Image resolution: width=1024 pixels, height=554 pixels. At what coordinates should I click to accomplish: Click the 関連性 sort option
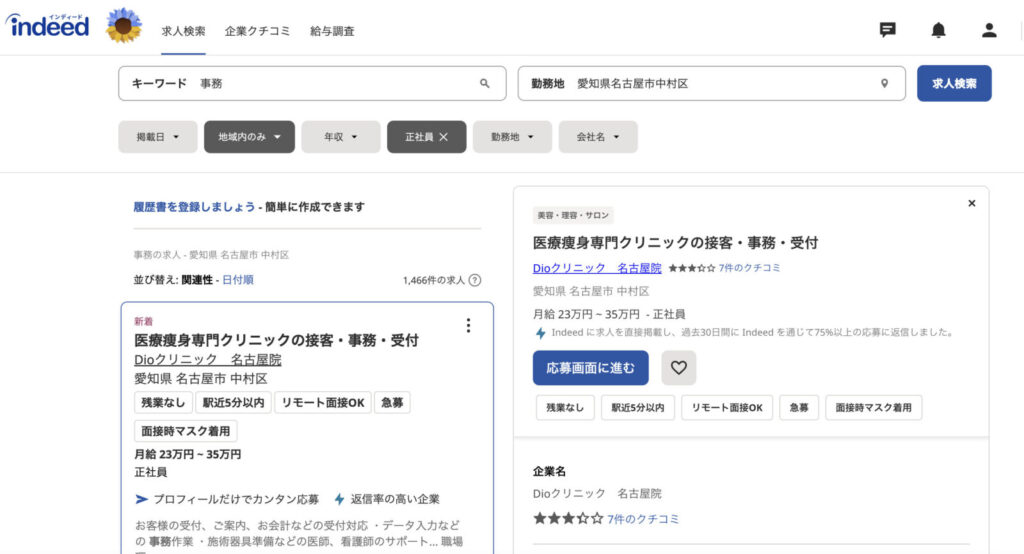tap(197, 280)
